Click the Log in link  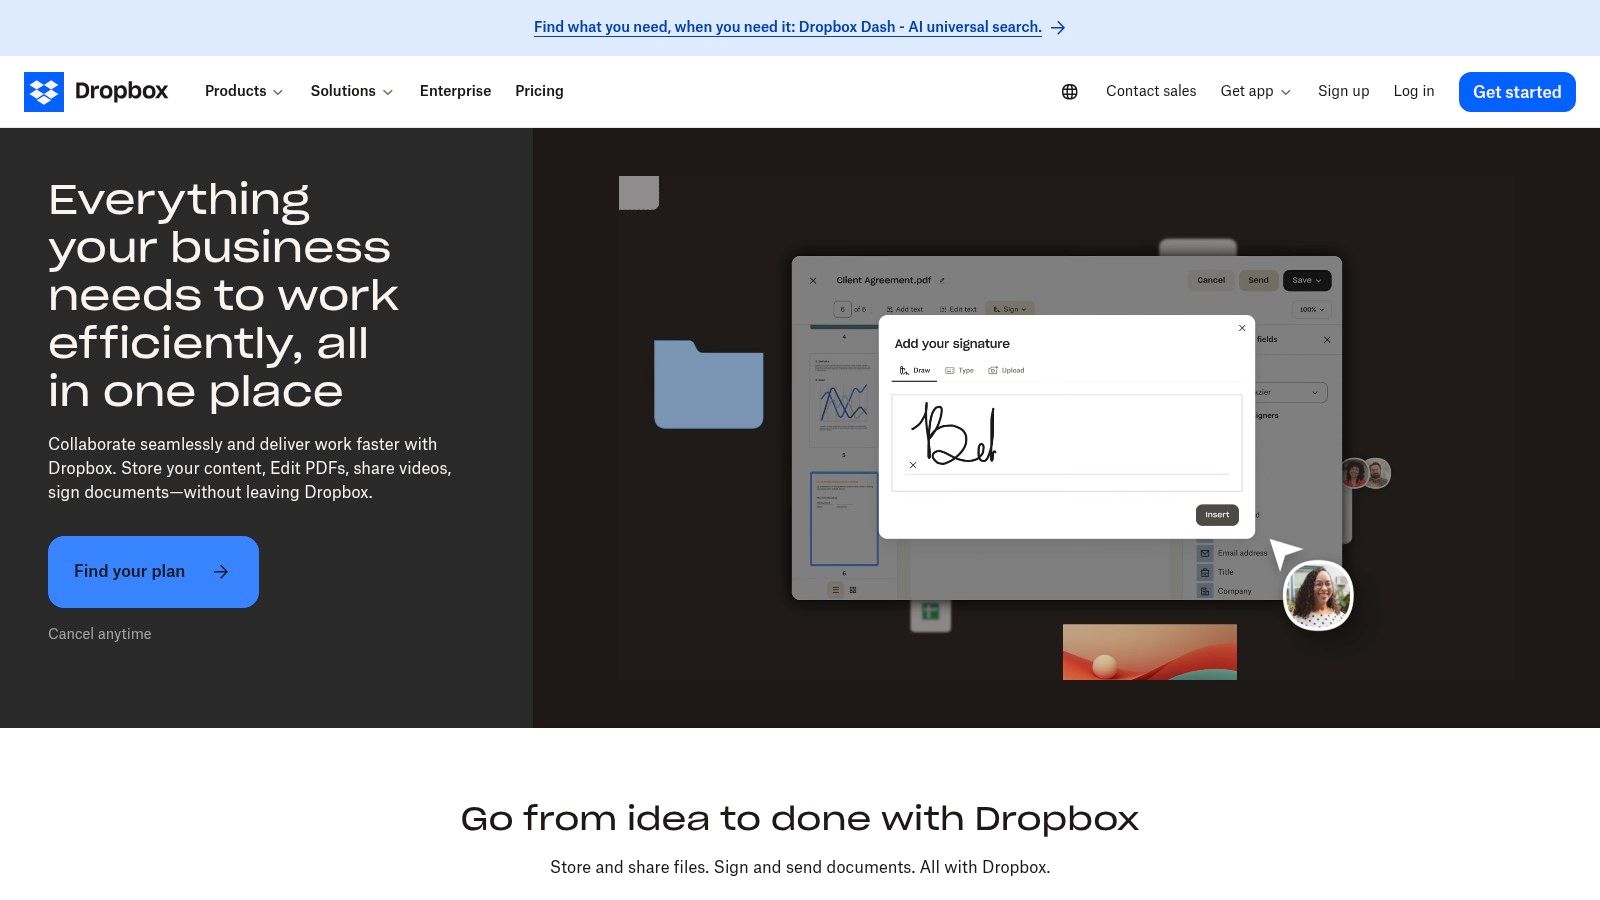pos(1414,92)
